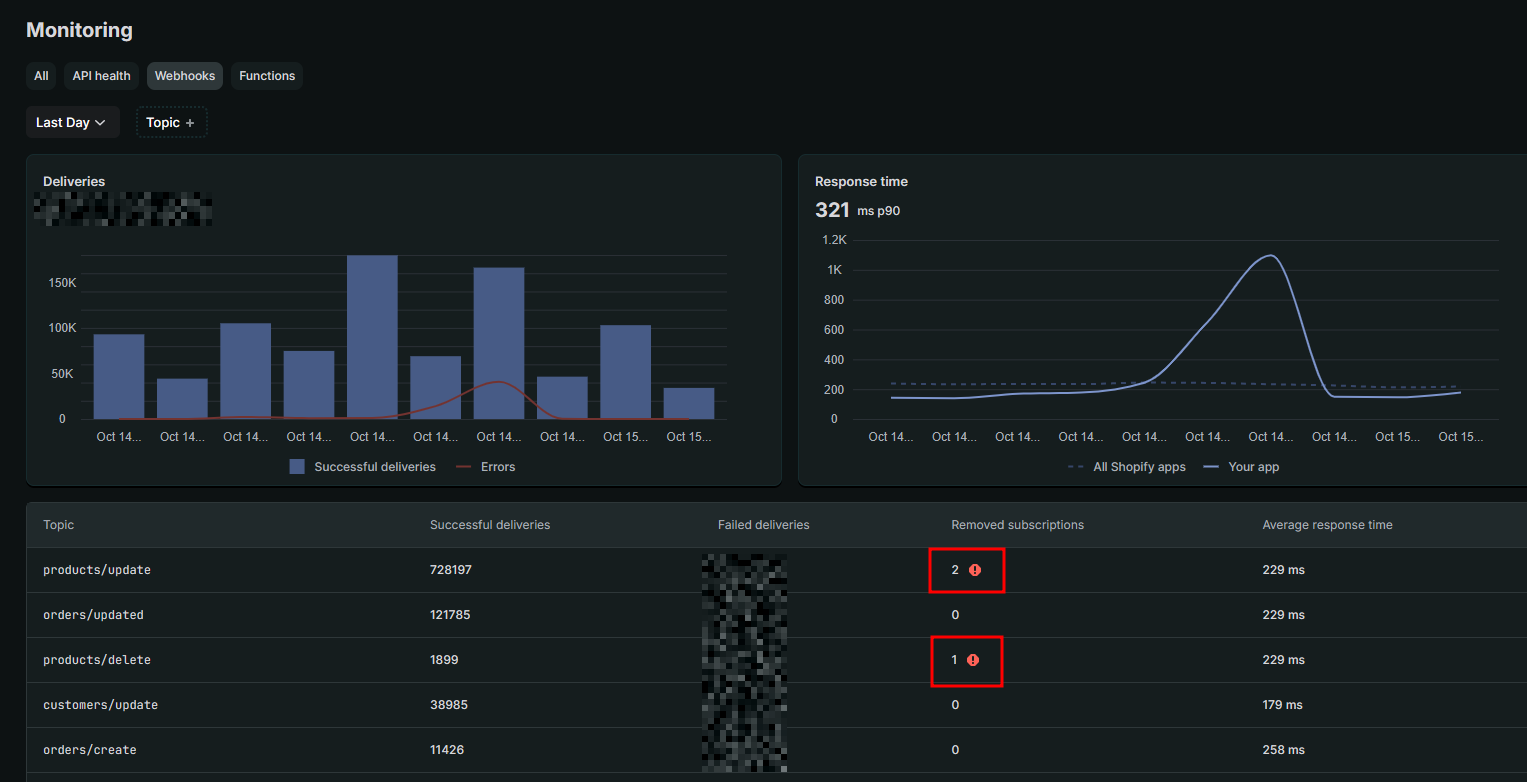Select the customers/update topic

coord(100,705)
